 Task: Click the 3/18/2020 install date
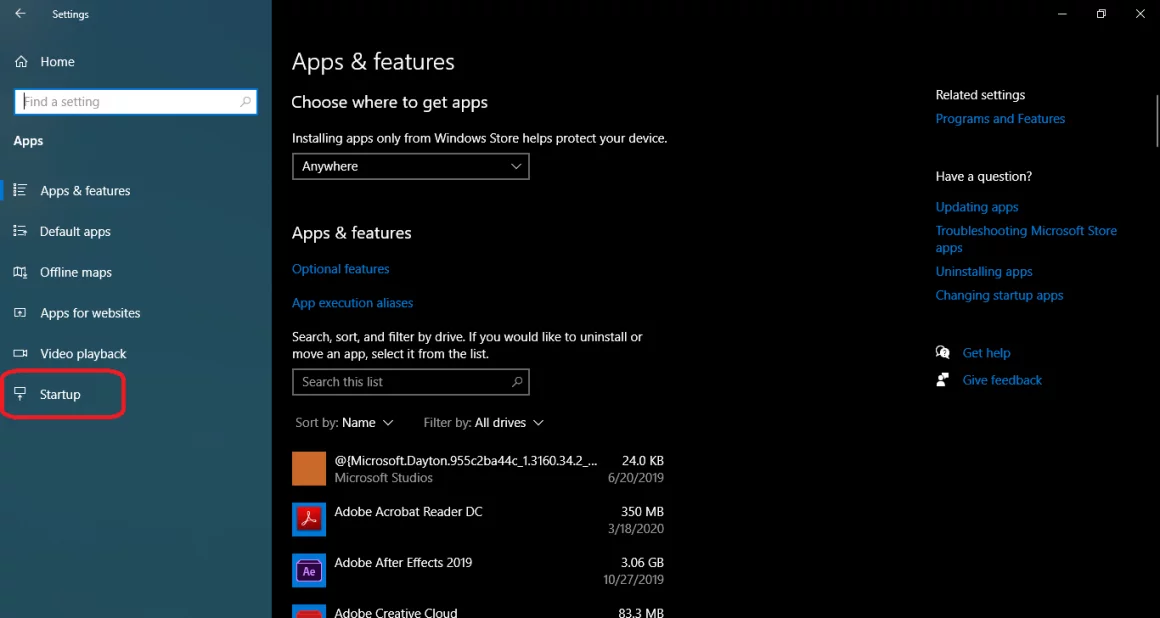tap(635, 529)
